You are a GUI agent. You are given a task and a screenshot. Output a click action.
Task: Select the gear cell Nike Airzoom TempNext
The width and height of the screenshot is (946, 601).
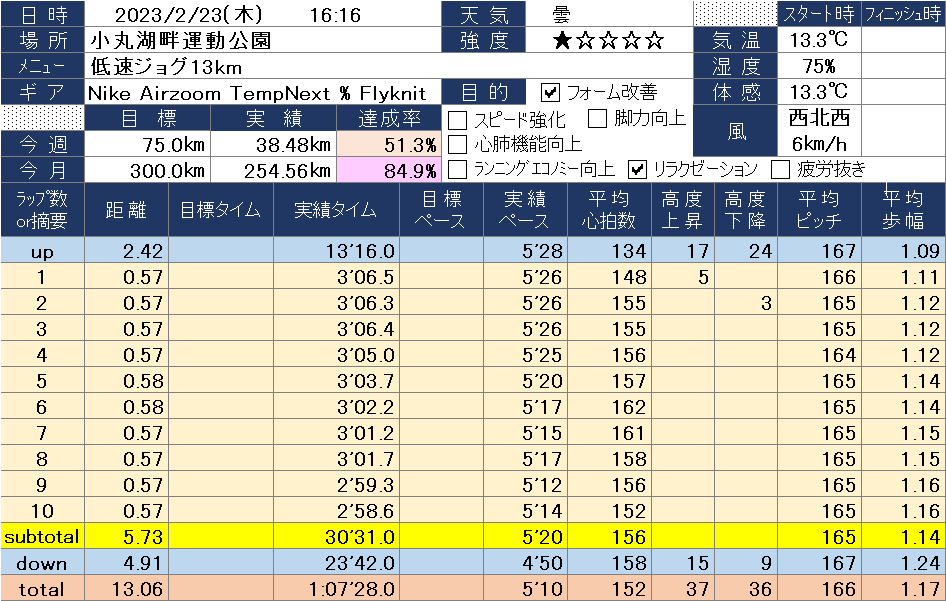click(x=262, y=93)
